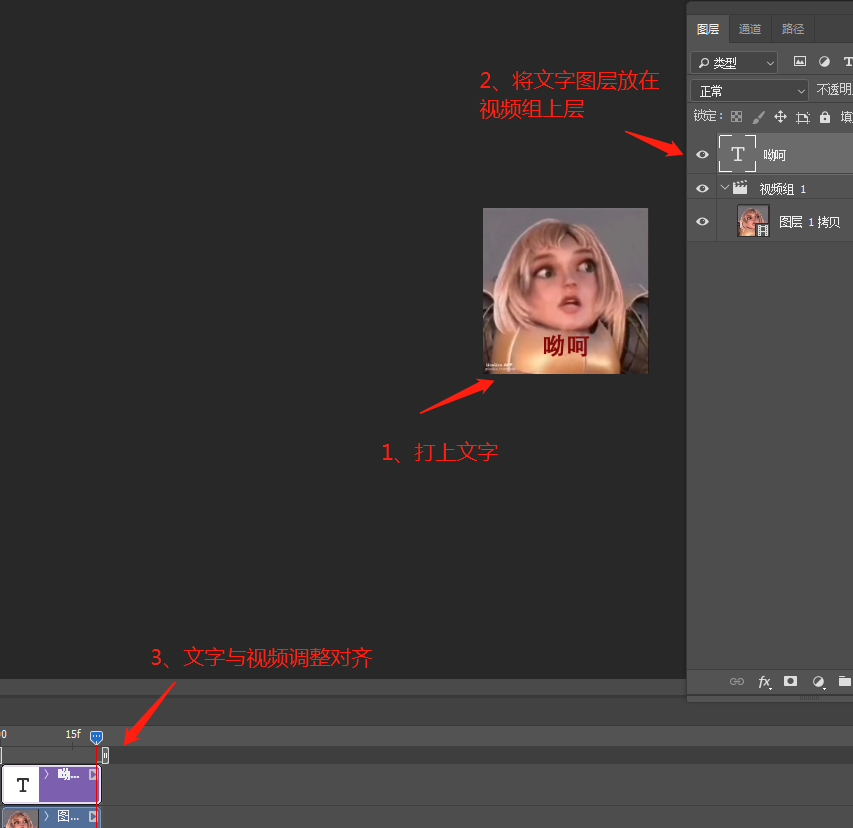Hide the 图层 1 拷贝 layer
The image size is (853, 828).
point(702,222)
